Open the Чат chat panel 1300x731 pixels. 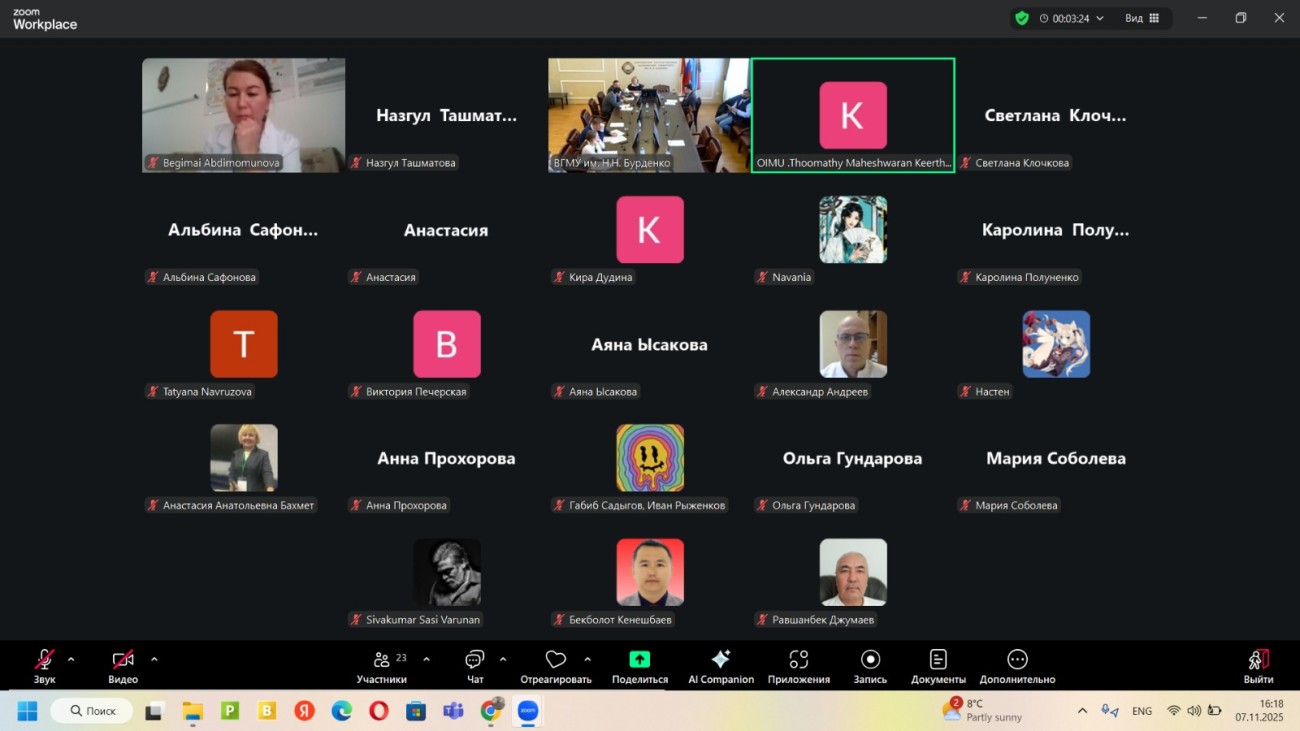pos(475,666)
